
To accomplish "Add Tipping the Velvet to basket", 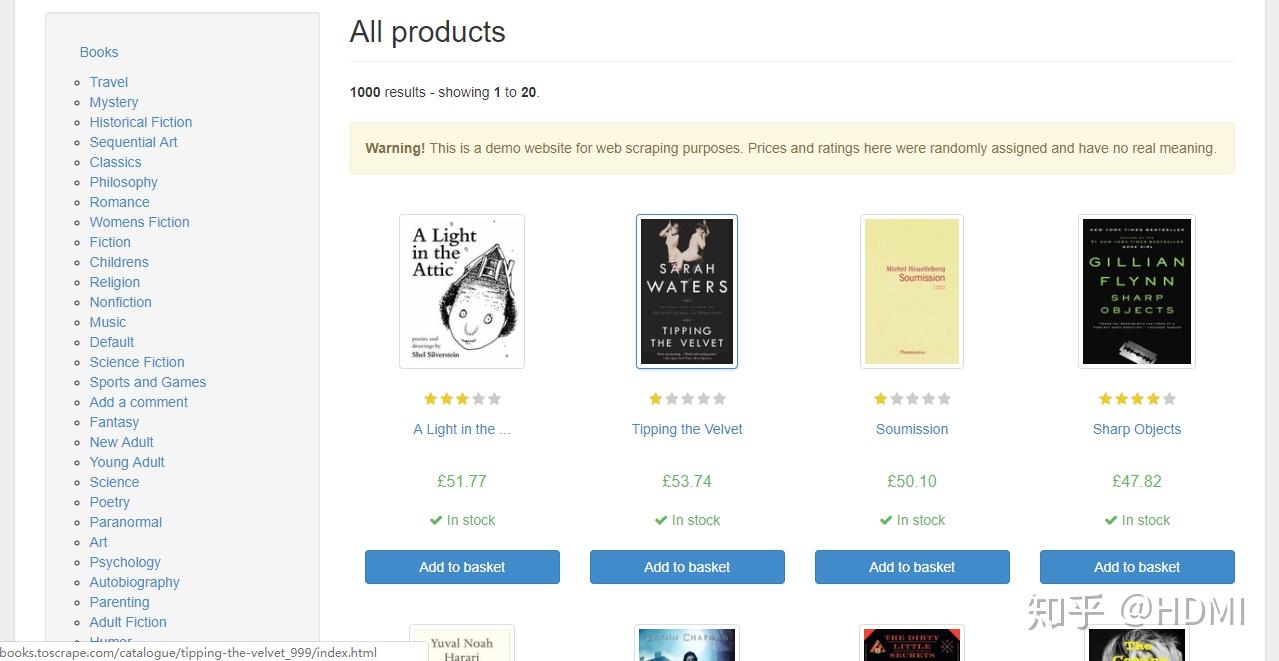I will pos(687,567).
